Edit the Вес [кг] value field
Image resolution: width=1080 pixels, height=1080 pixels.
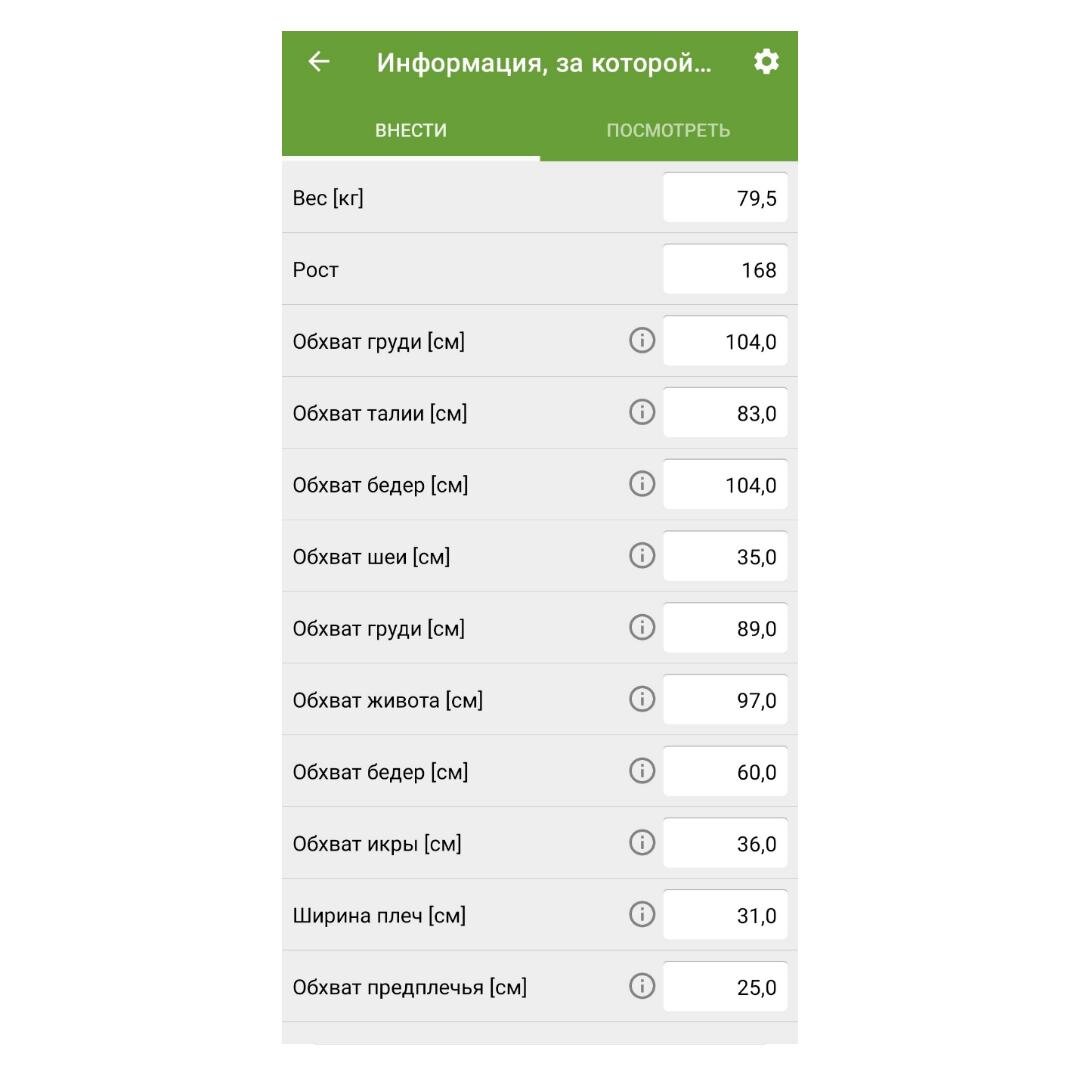coord(725,198)
